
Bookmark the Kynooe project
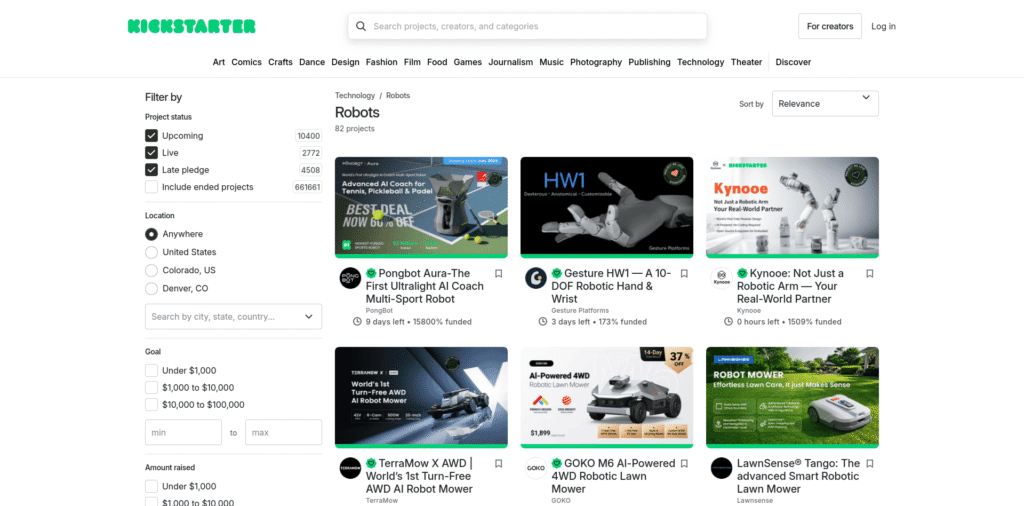click(869, 274)
